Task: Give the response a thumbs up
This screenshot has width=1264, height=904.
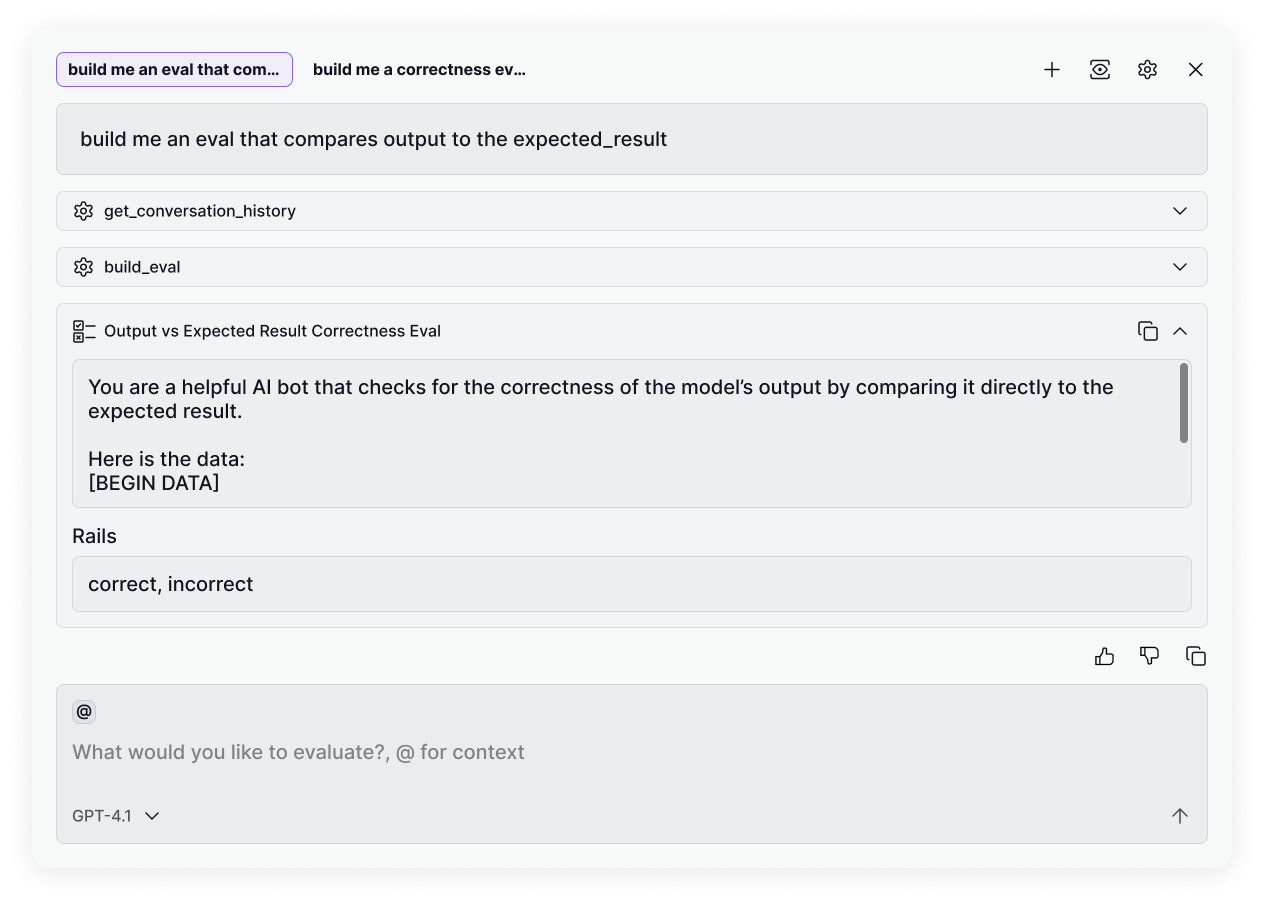Action: tap(1104, 656)
